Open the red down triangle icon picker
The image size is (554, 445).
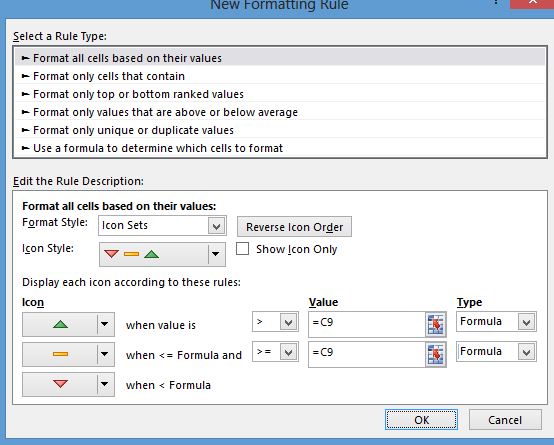(68, 384)
